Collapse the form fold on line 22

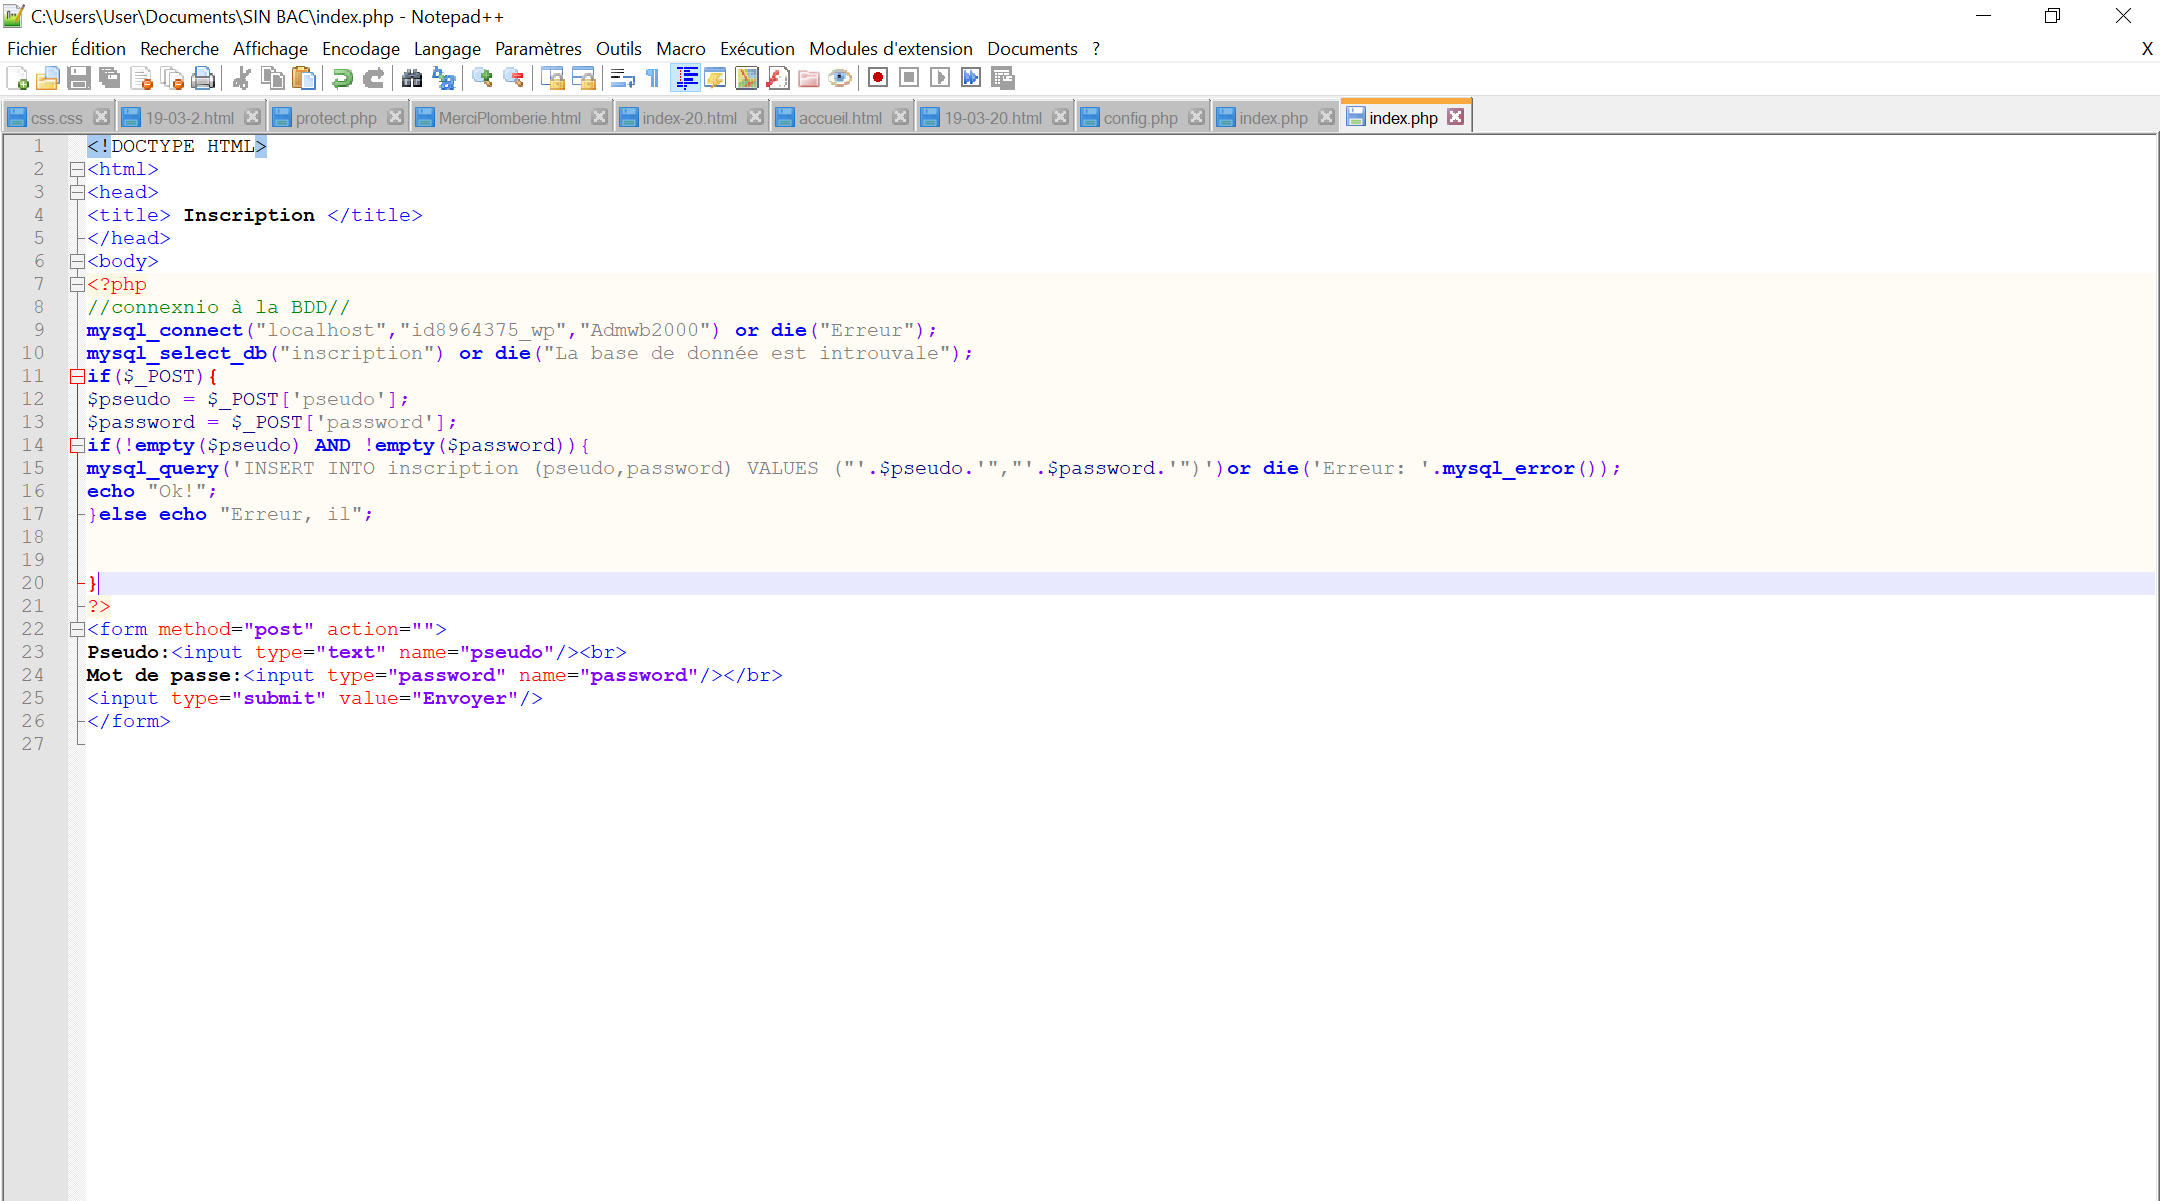pos(77,629)
